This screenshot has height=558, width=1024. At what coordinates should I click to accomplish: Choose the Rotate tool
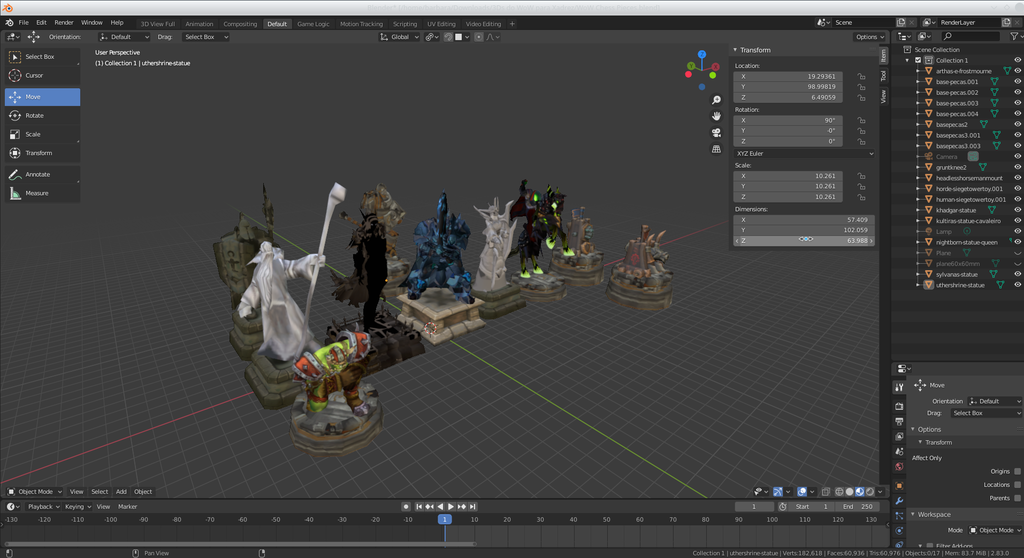[x=42, y=116]
